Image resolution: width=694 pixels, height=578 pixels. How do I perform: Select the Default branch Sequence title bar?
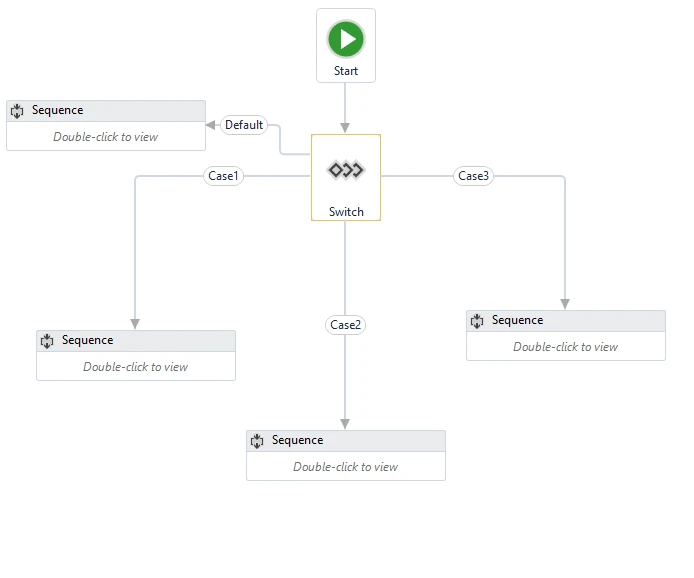[106, 111]
